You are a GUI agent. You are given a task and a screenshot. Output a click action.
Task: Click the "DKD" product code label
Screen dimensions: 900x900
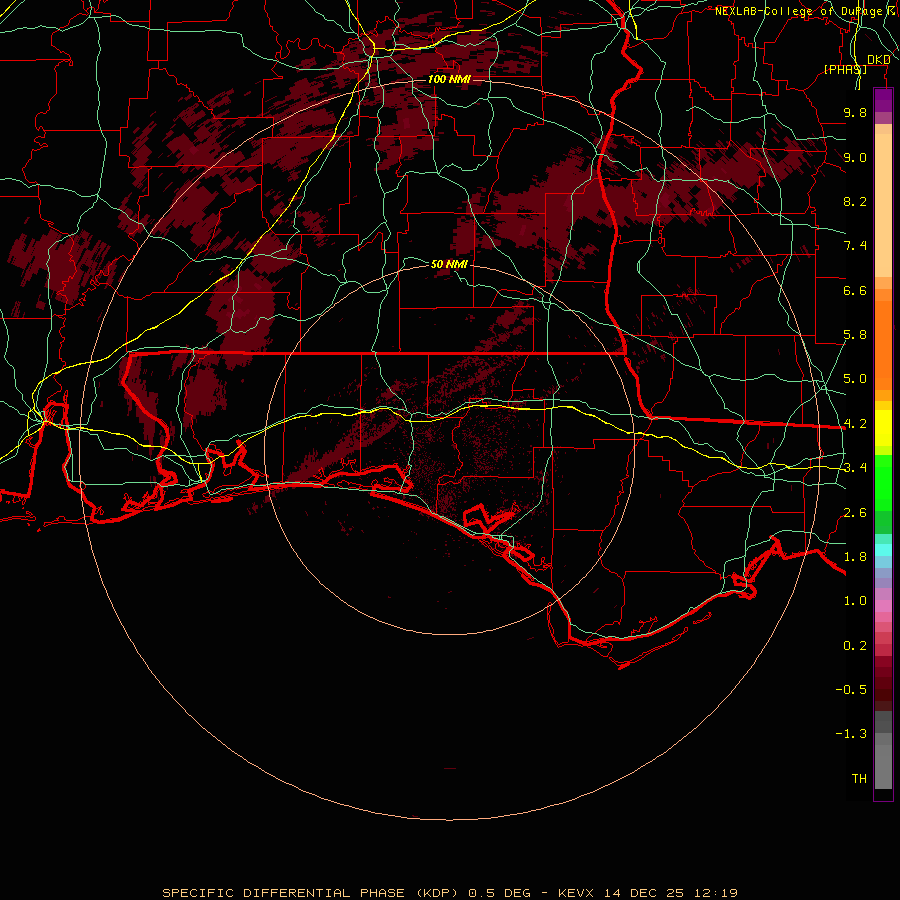point(878,60)
